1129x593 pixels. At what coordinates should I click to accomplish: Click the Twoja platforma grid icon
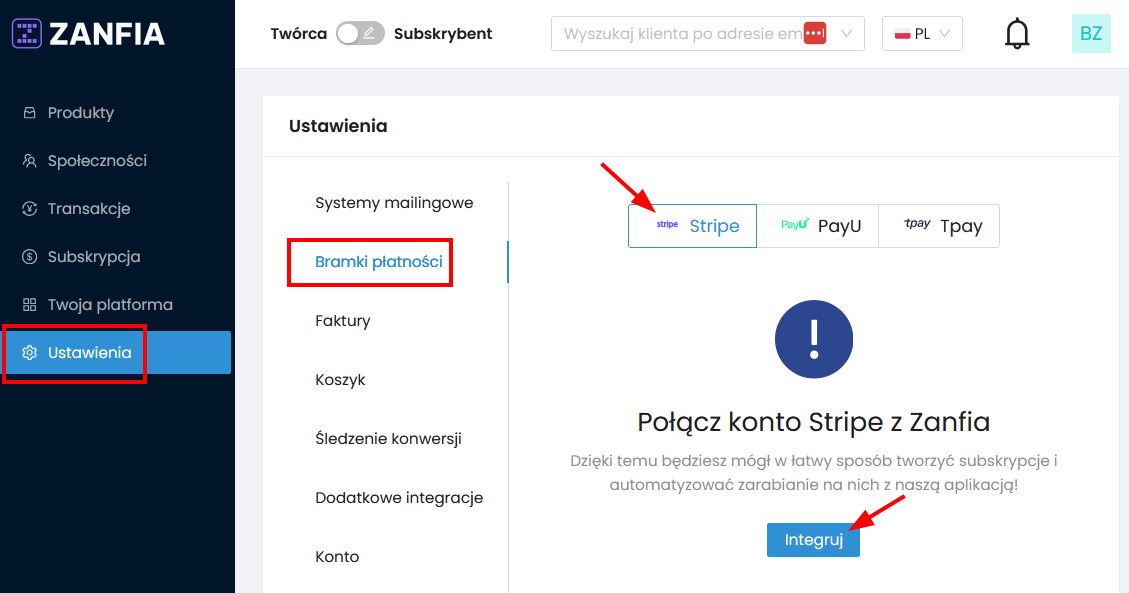click(30, 305)
